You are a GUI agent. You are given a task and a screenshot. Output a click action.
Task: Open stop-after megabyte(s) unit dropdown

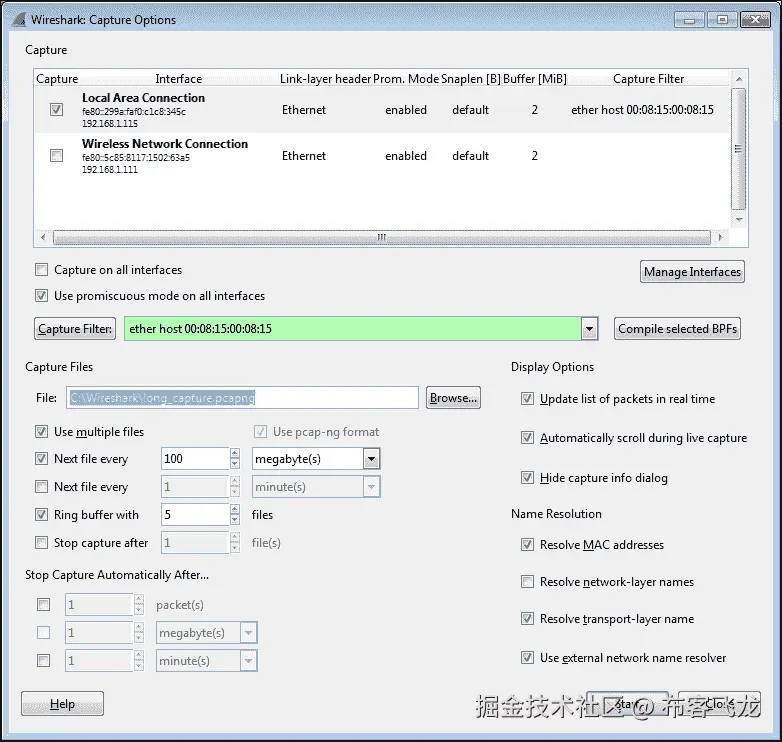[248, 633]
